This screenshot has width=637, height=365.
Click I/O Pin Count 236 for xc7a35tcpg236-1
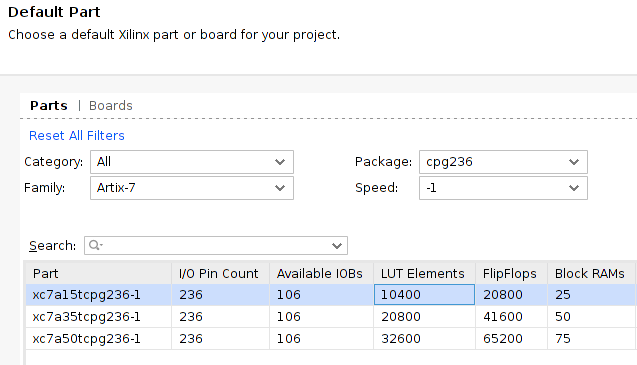[221, 317]
